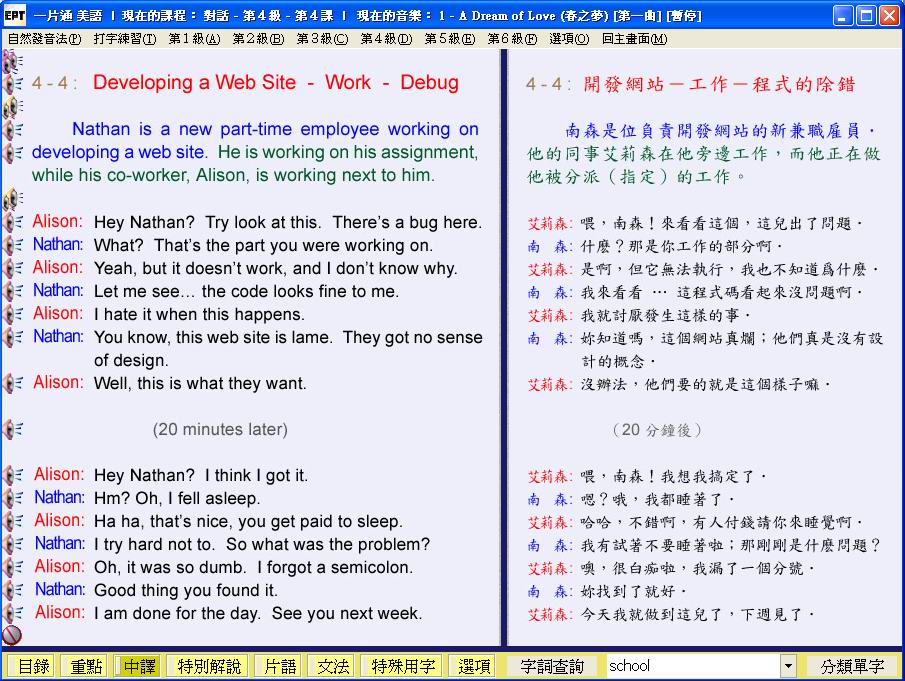Image resolution: width=905 pixels, height=681 pixels.
Task: Toggle the 中譯 Chinese translation button
Action: [x=137, y=666]
